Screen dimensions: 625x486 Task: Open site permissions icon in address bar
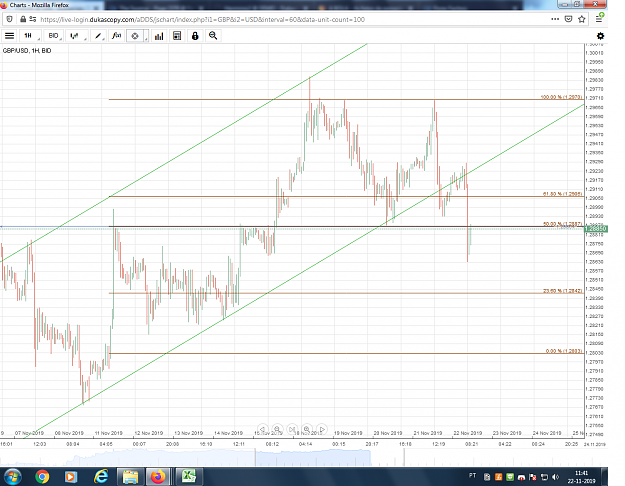coord(32,19)
